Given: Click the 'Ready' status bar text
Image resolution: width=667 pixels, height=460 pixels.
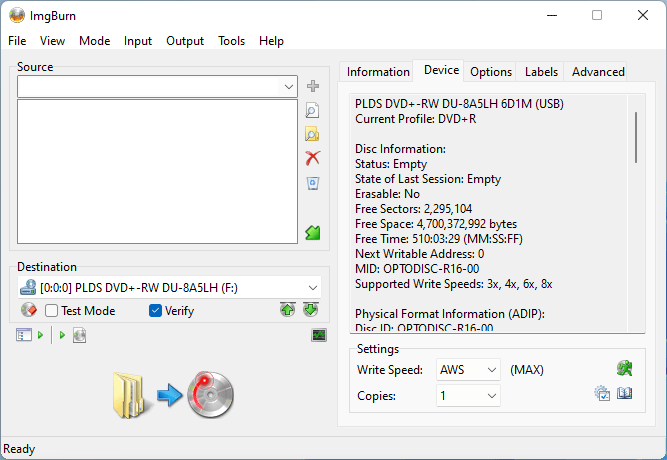Looking at the screenshot, I should point(19,449).
